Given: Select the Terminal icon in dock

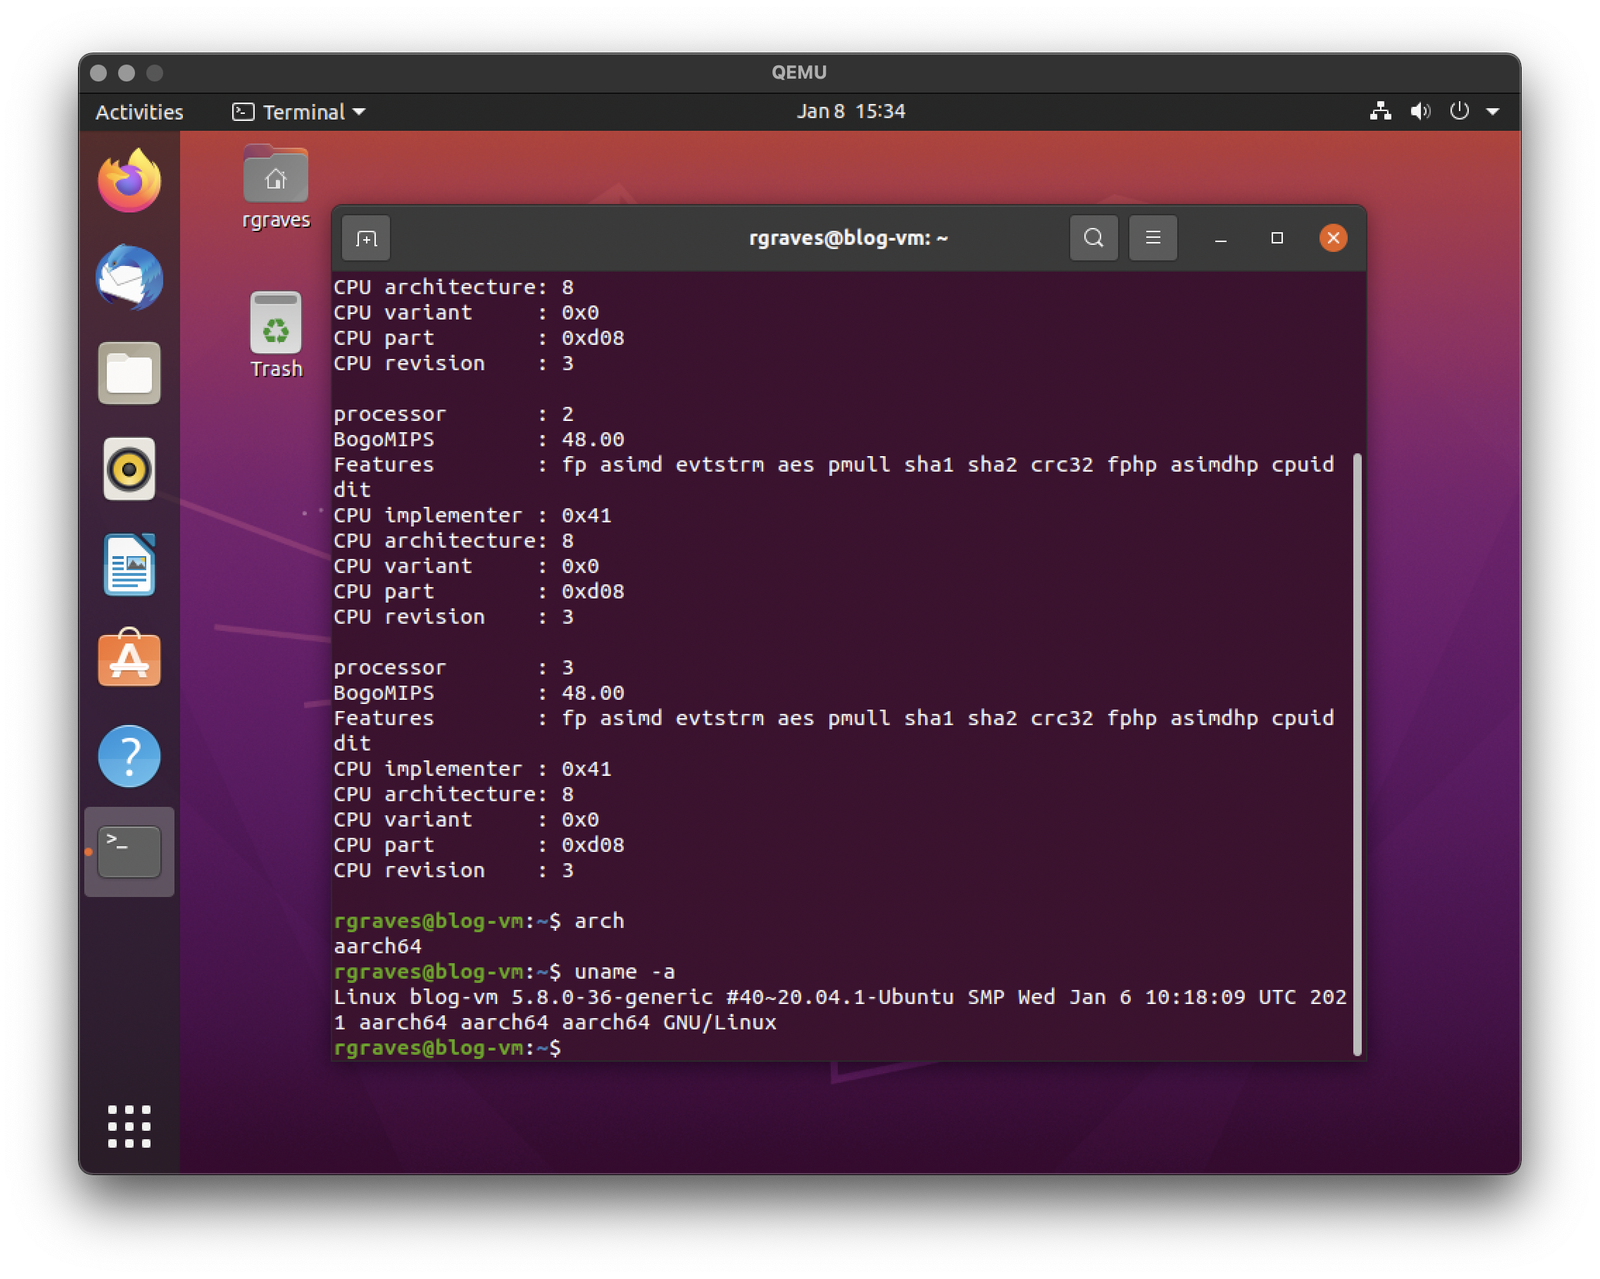Looking at the screenshot, I should click(129, 852).
